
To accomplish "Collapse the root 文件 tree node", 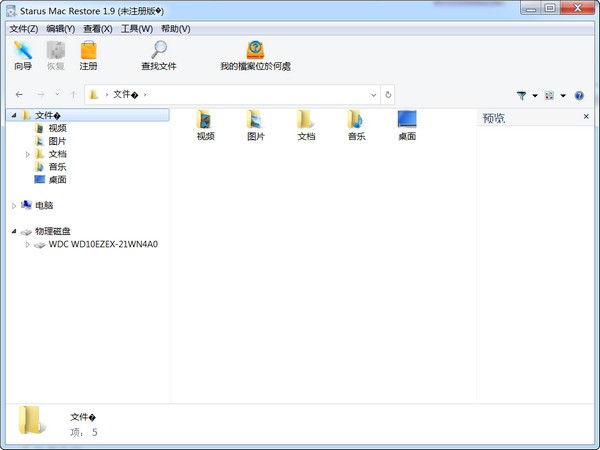I will pos(14,115).
